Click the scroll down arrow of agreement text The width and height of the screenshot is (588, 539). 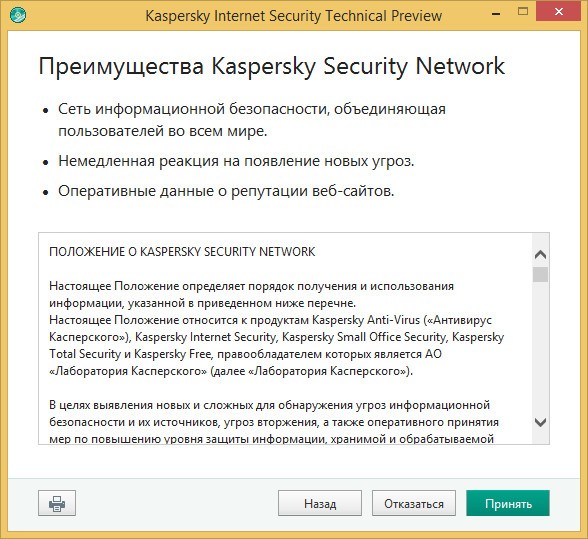(x=540, y=422)
